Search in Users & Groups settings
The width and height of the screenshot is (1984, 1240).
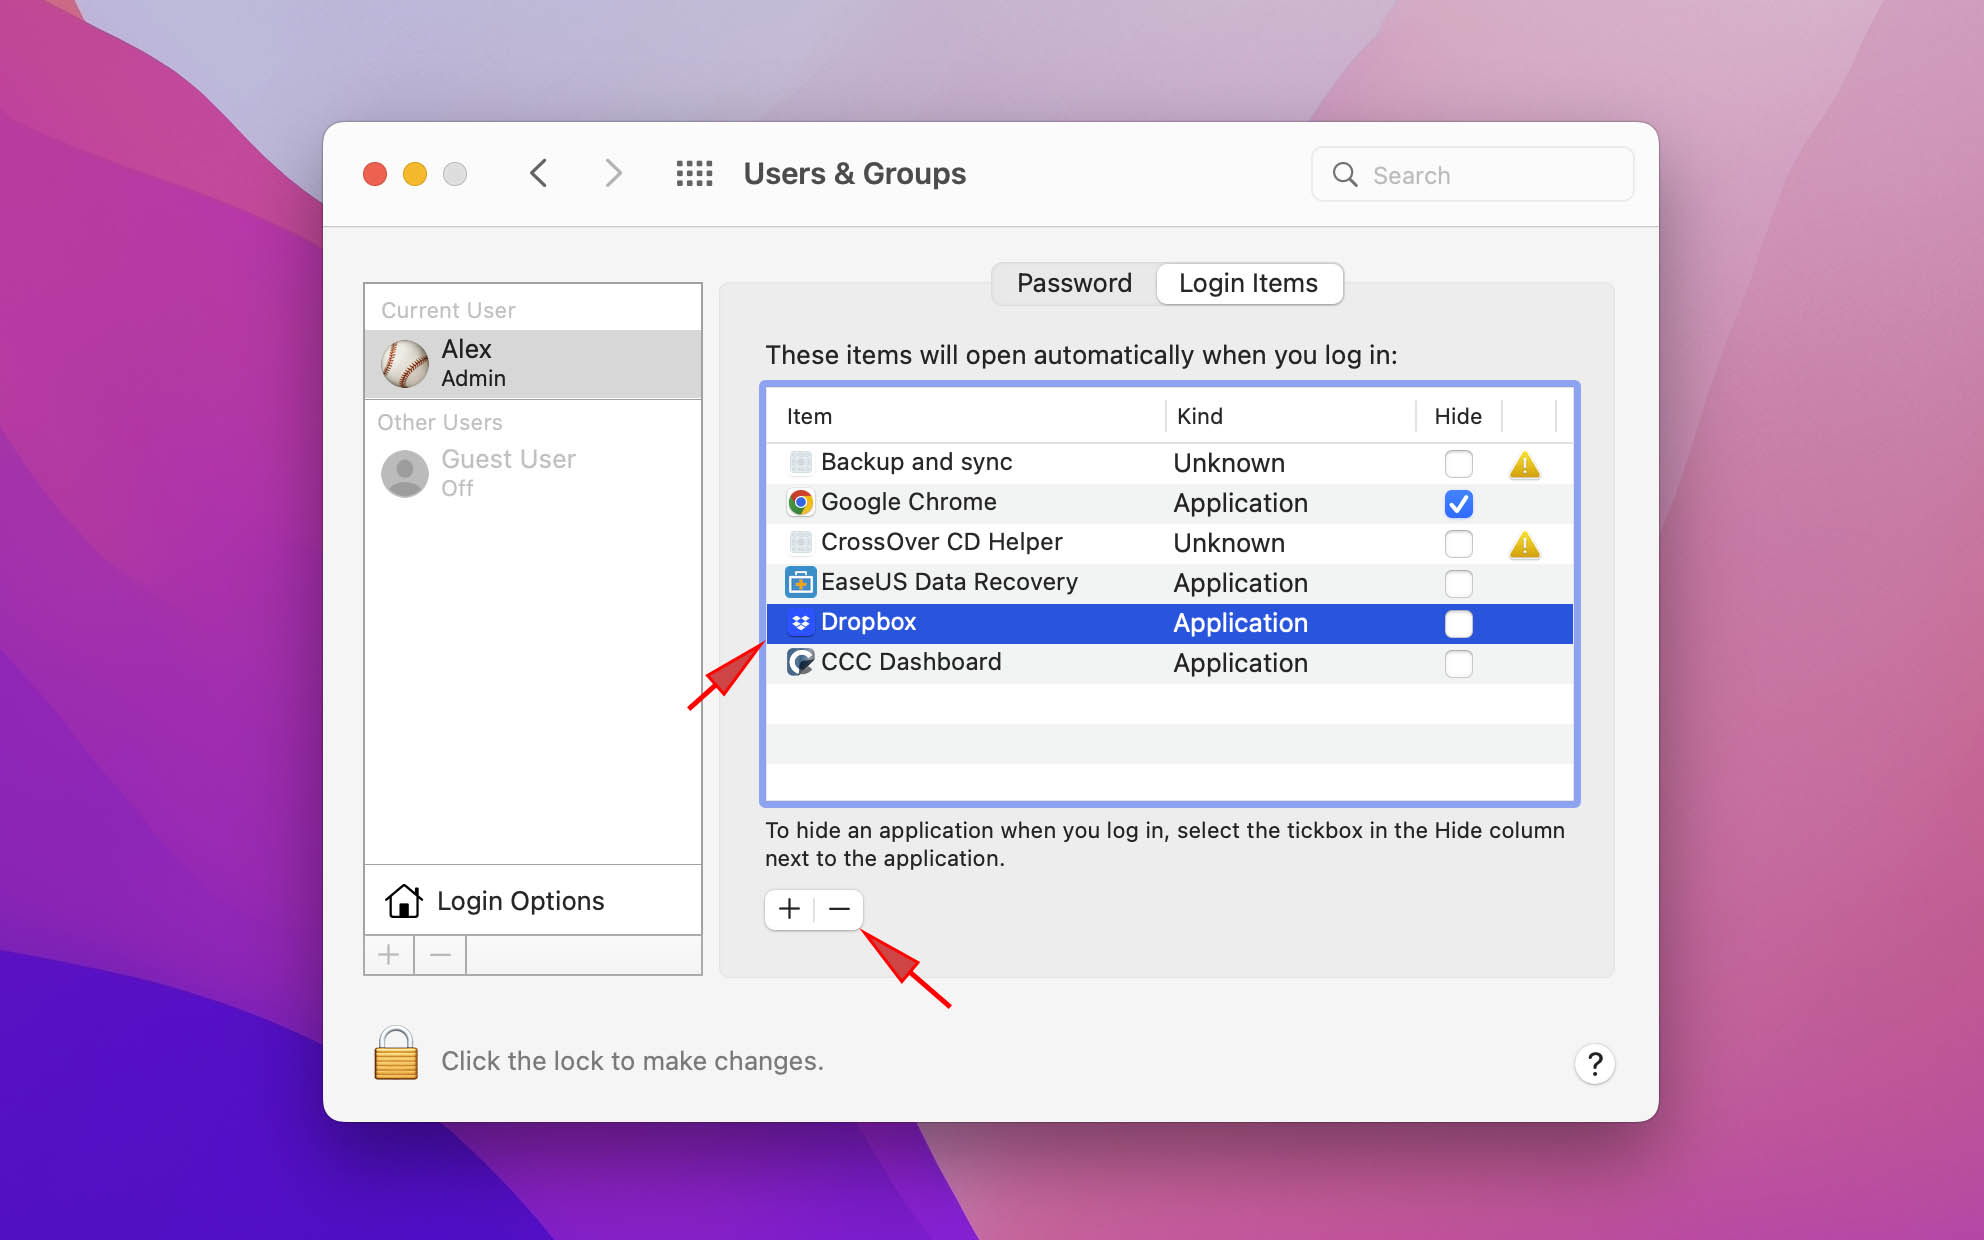(x=1470, y=173)
